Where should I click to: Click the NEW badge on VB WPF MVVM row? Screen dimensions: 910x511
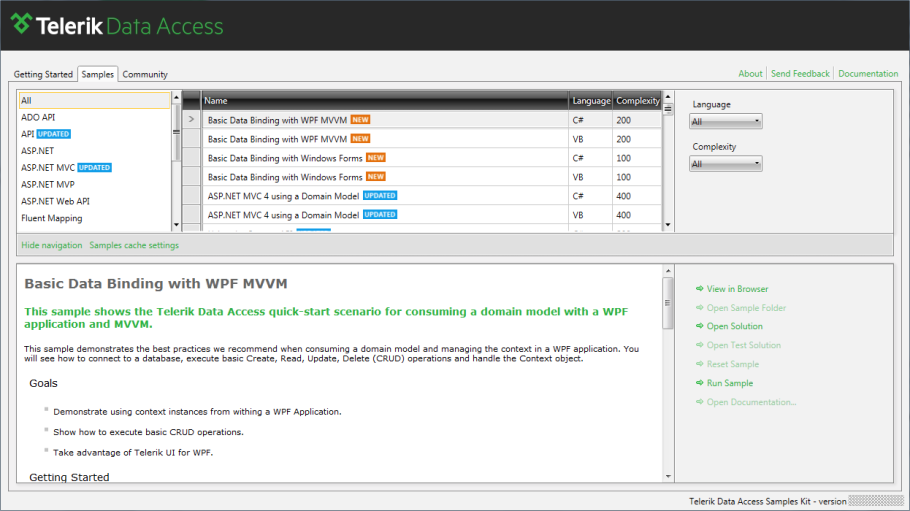click(x=360, y=139)
